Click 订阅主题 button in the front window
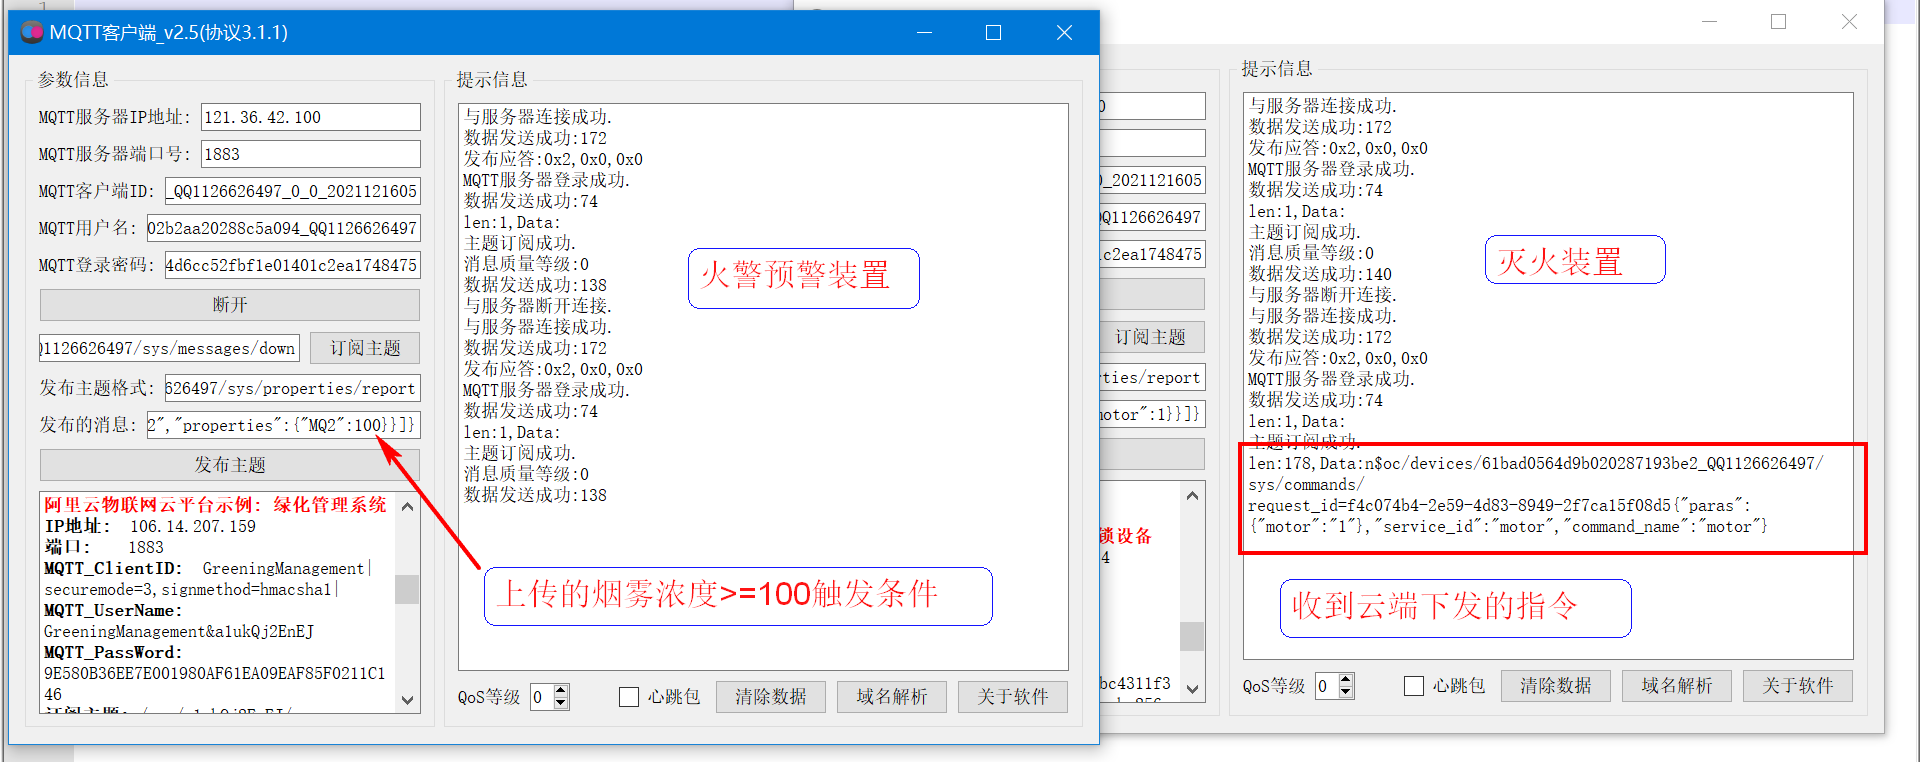This screenshot has height=762, width=1920. point(365,348)
